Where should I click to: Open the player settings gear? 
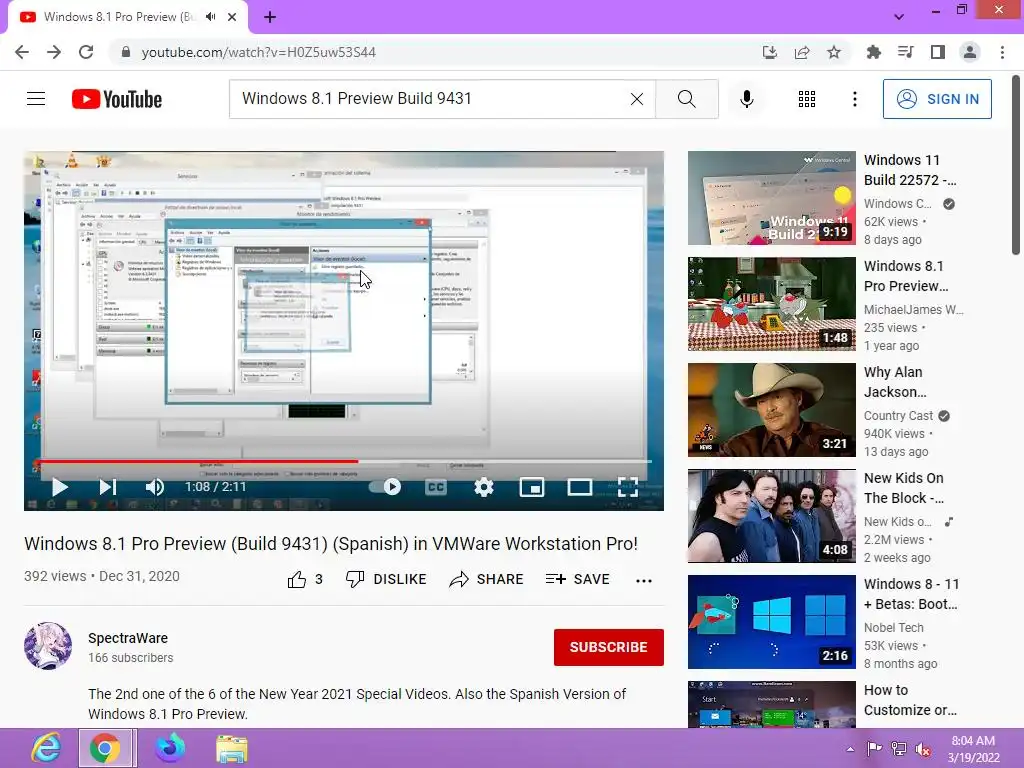(x=484, y=487)
